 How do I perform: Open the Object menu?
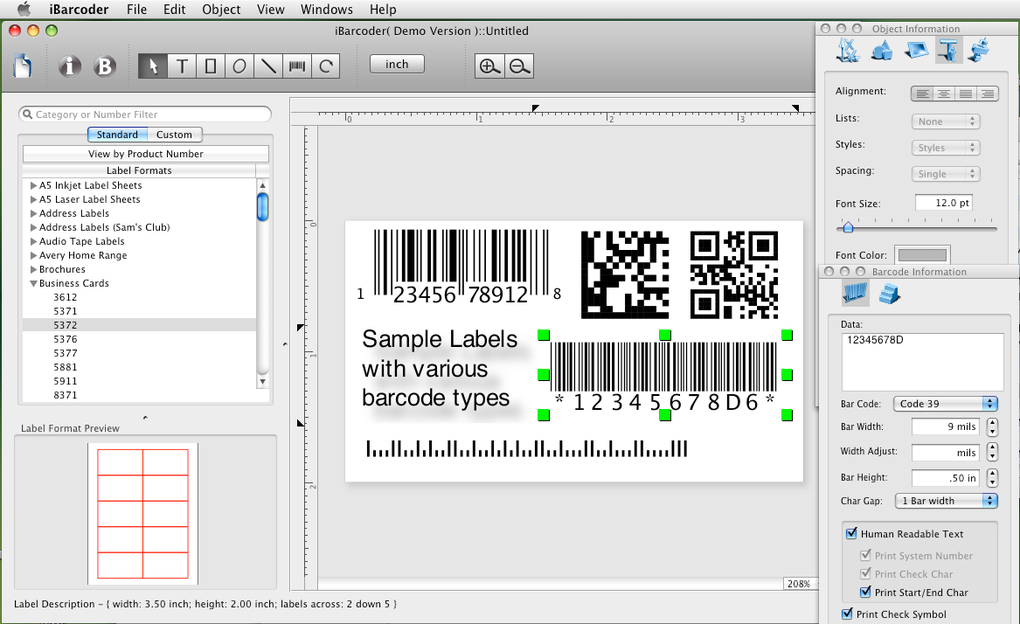(221, 9)
